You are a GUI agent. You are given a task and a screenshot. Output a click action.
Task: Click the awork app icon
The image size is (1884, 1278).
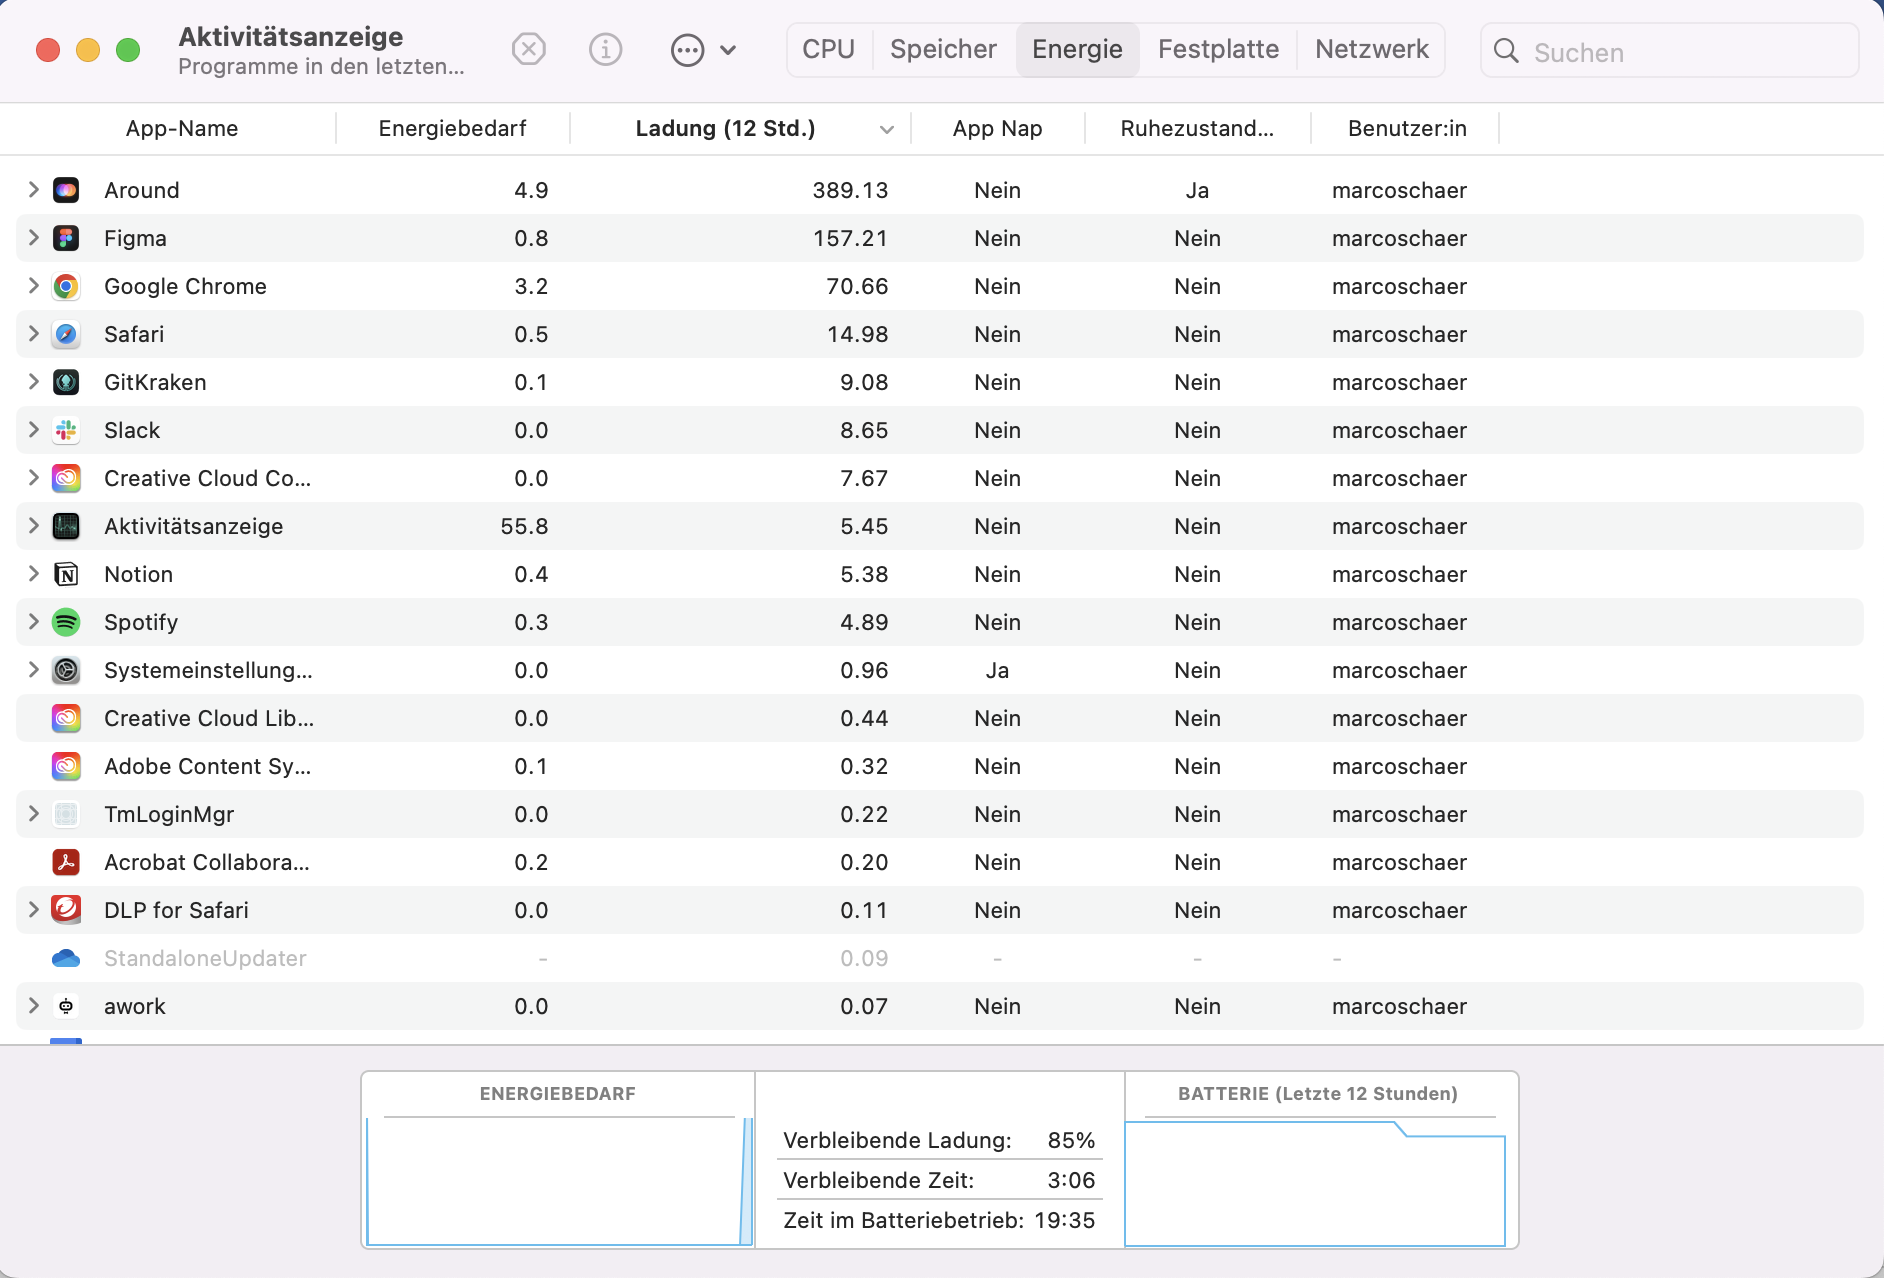(x=66, y=1006)
